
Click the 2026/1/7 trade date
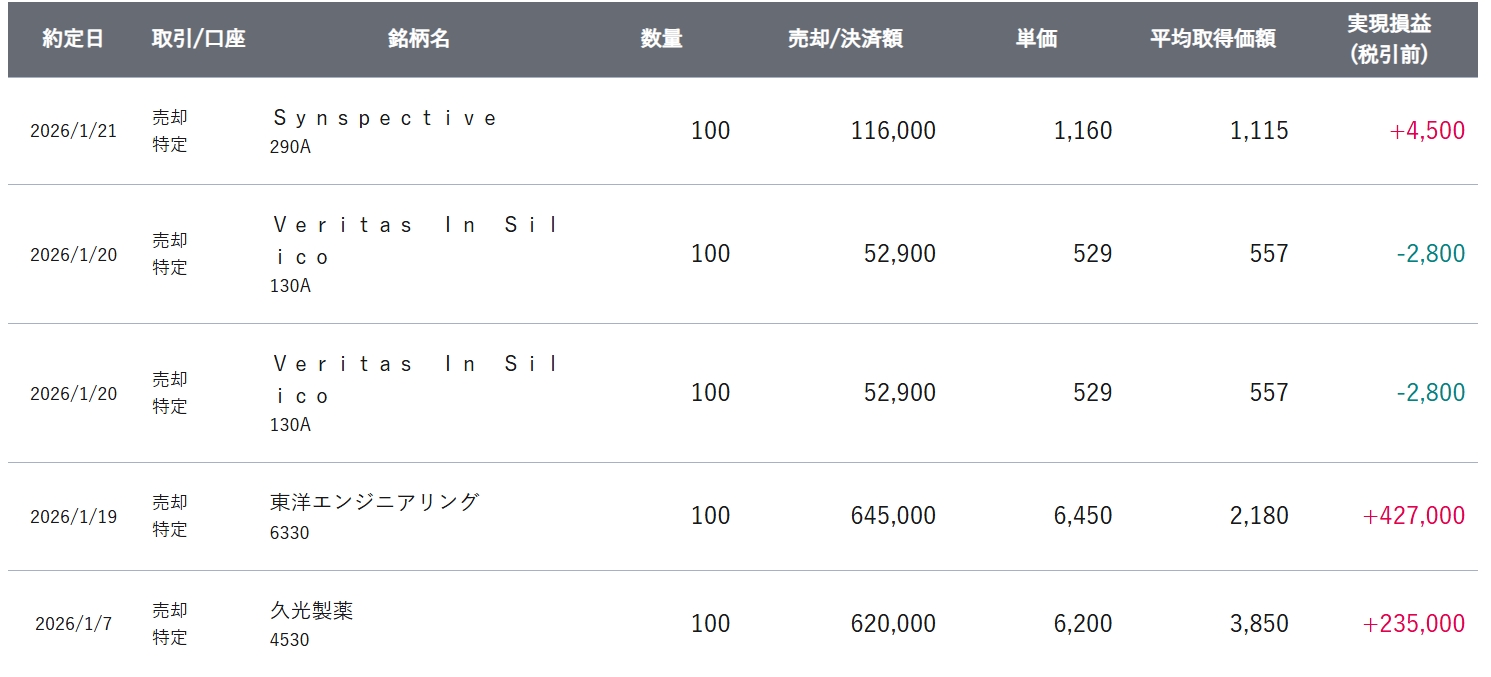pyautogui.click(x=73, y=624)
